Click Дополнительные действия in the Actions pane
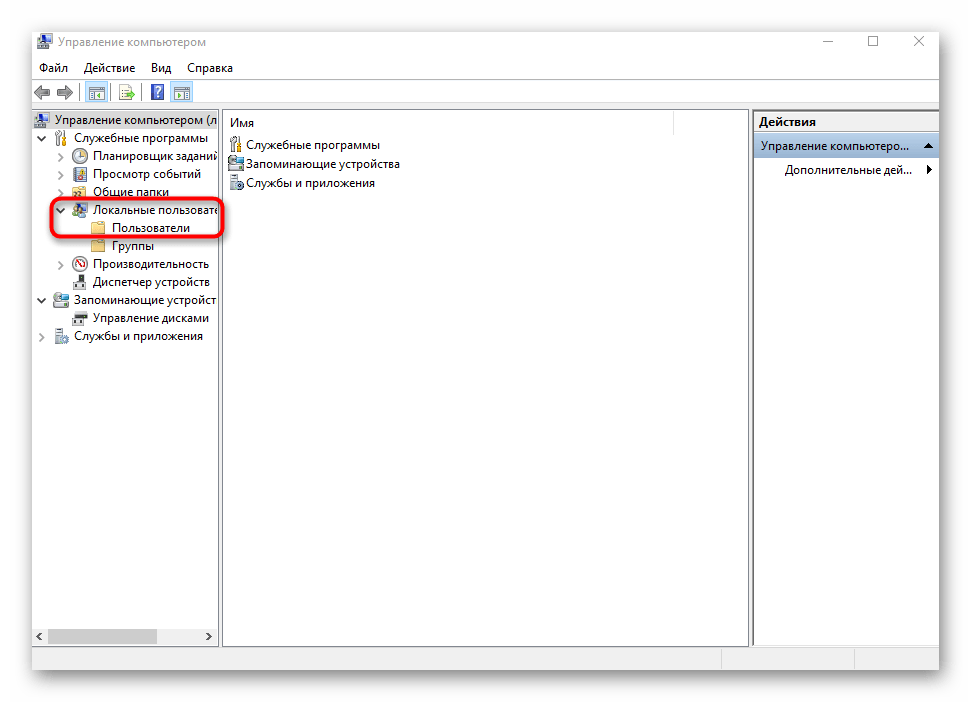 [x=848, y=170]
